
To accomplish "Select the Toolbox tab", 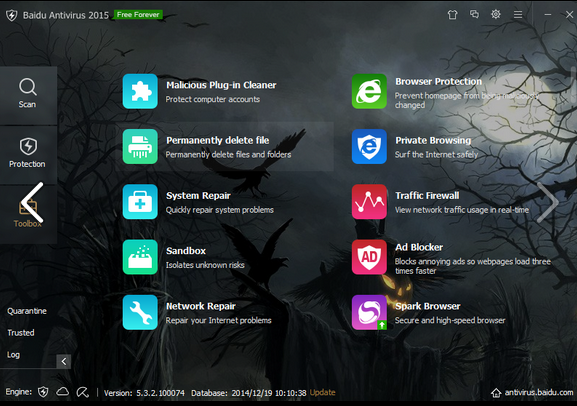I will 28,215.
